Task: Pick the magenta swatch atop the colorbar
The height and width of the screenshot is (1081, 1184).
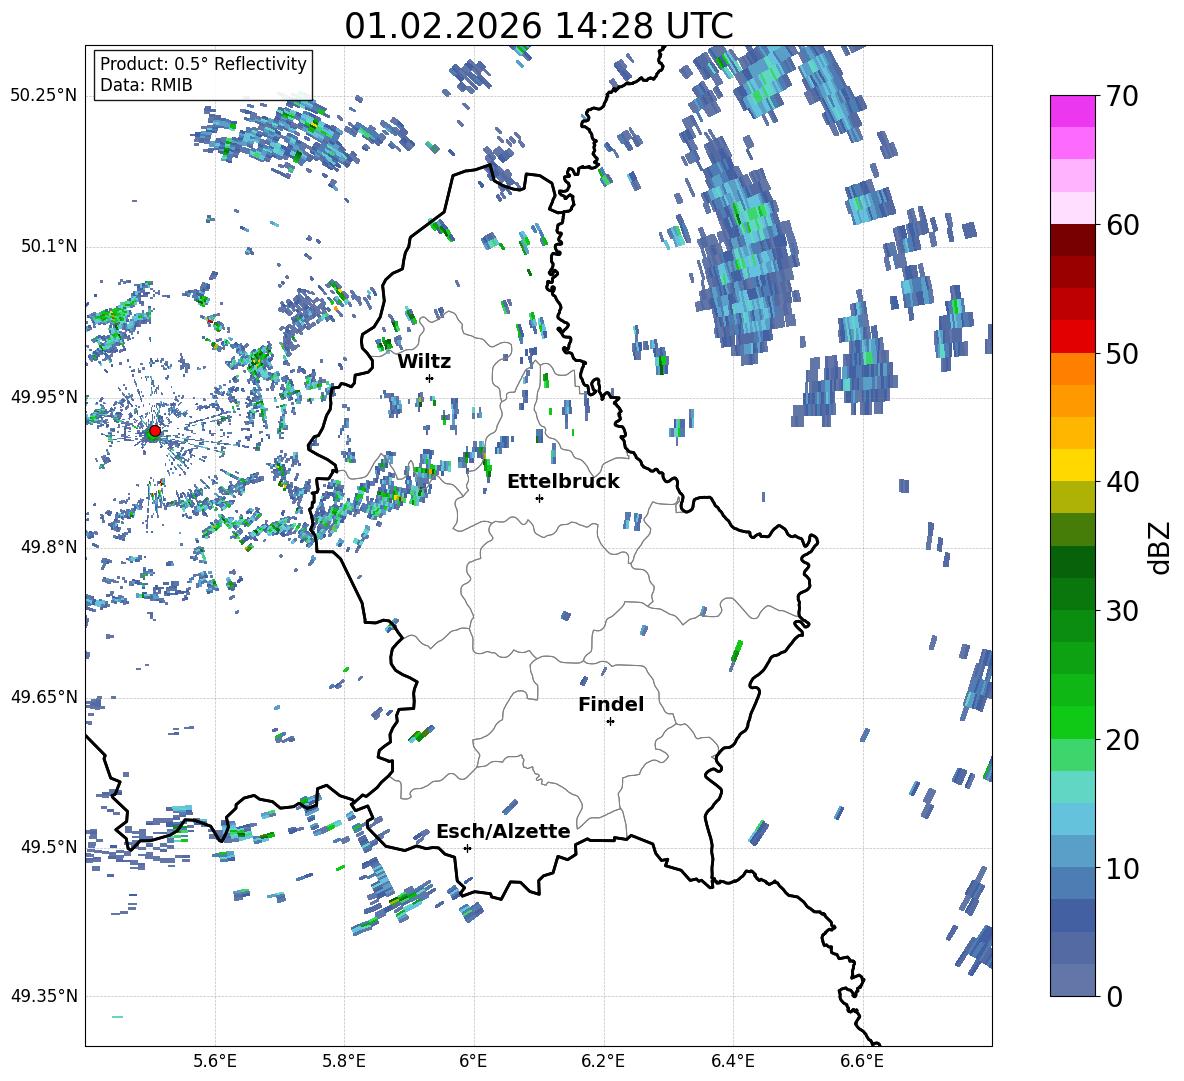Action: point(1072,112)
